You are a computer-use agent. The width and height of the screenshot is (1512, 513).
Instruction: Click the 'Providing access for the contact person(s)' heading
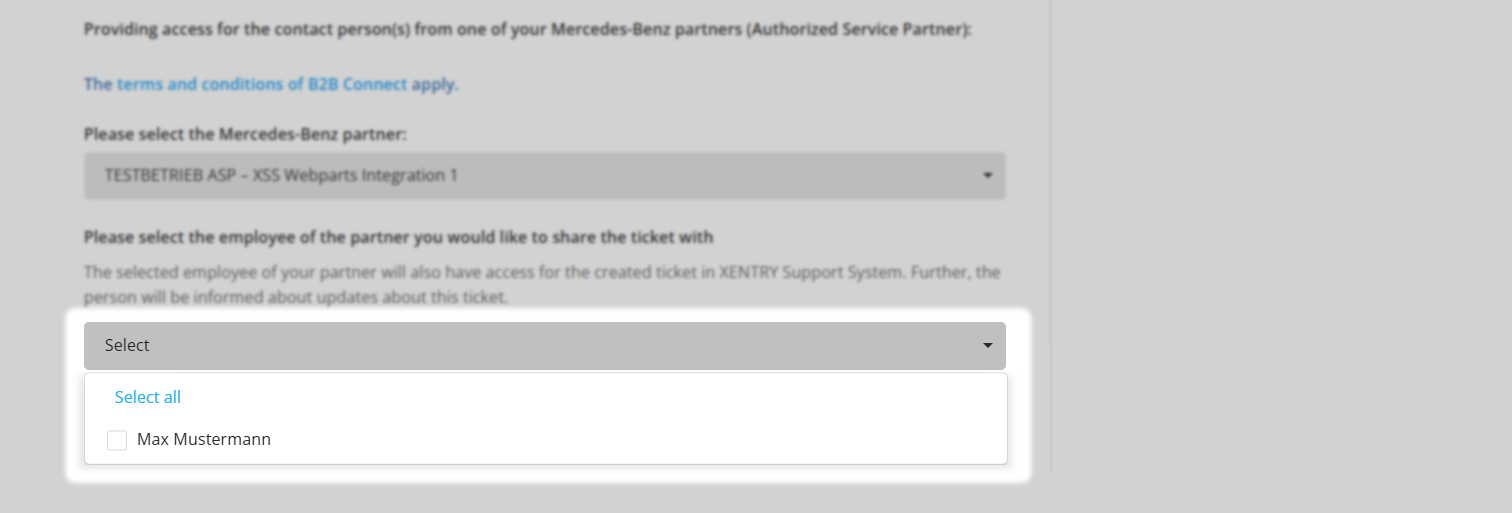pos(527,29)
